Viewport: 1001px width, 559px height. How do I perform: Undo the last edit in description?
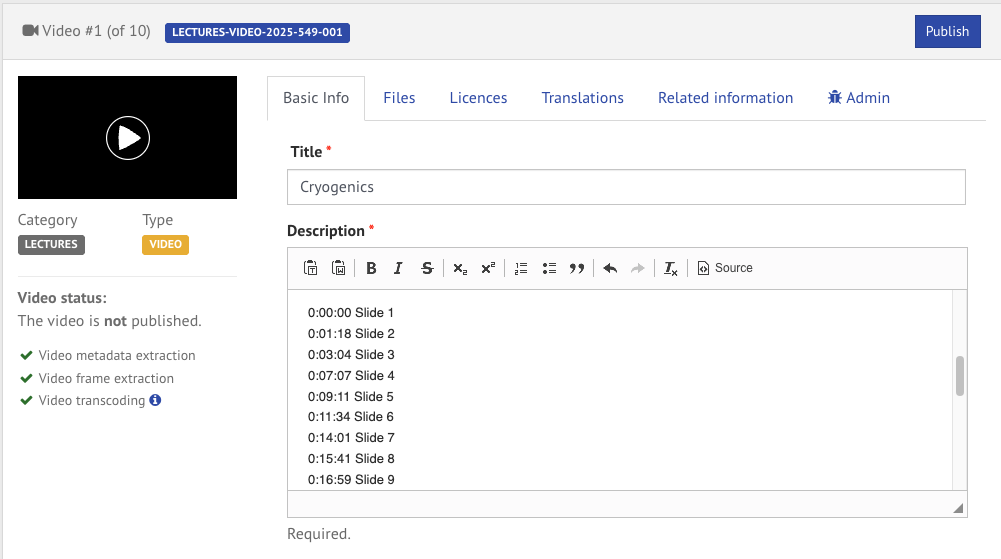point(610,268)
